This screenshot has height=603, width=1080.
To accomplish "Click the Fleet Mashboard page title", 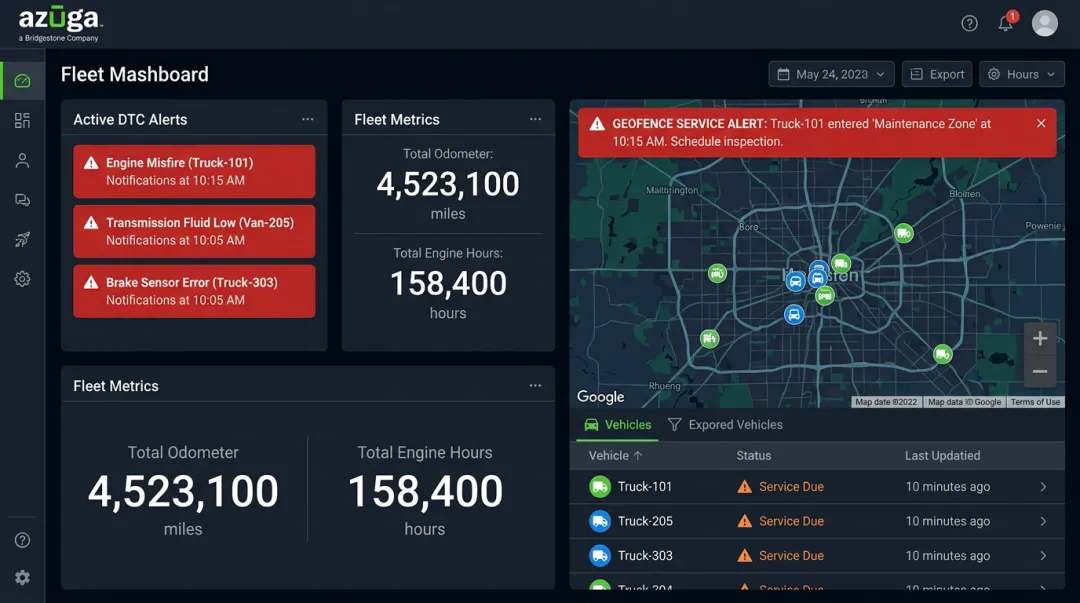I will pos(134,74).
